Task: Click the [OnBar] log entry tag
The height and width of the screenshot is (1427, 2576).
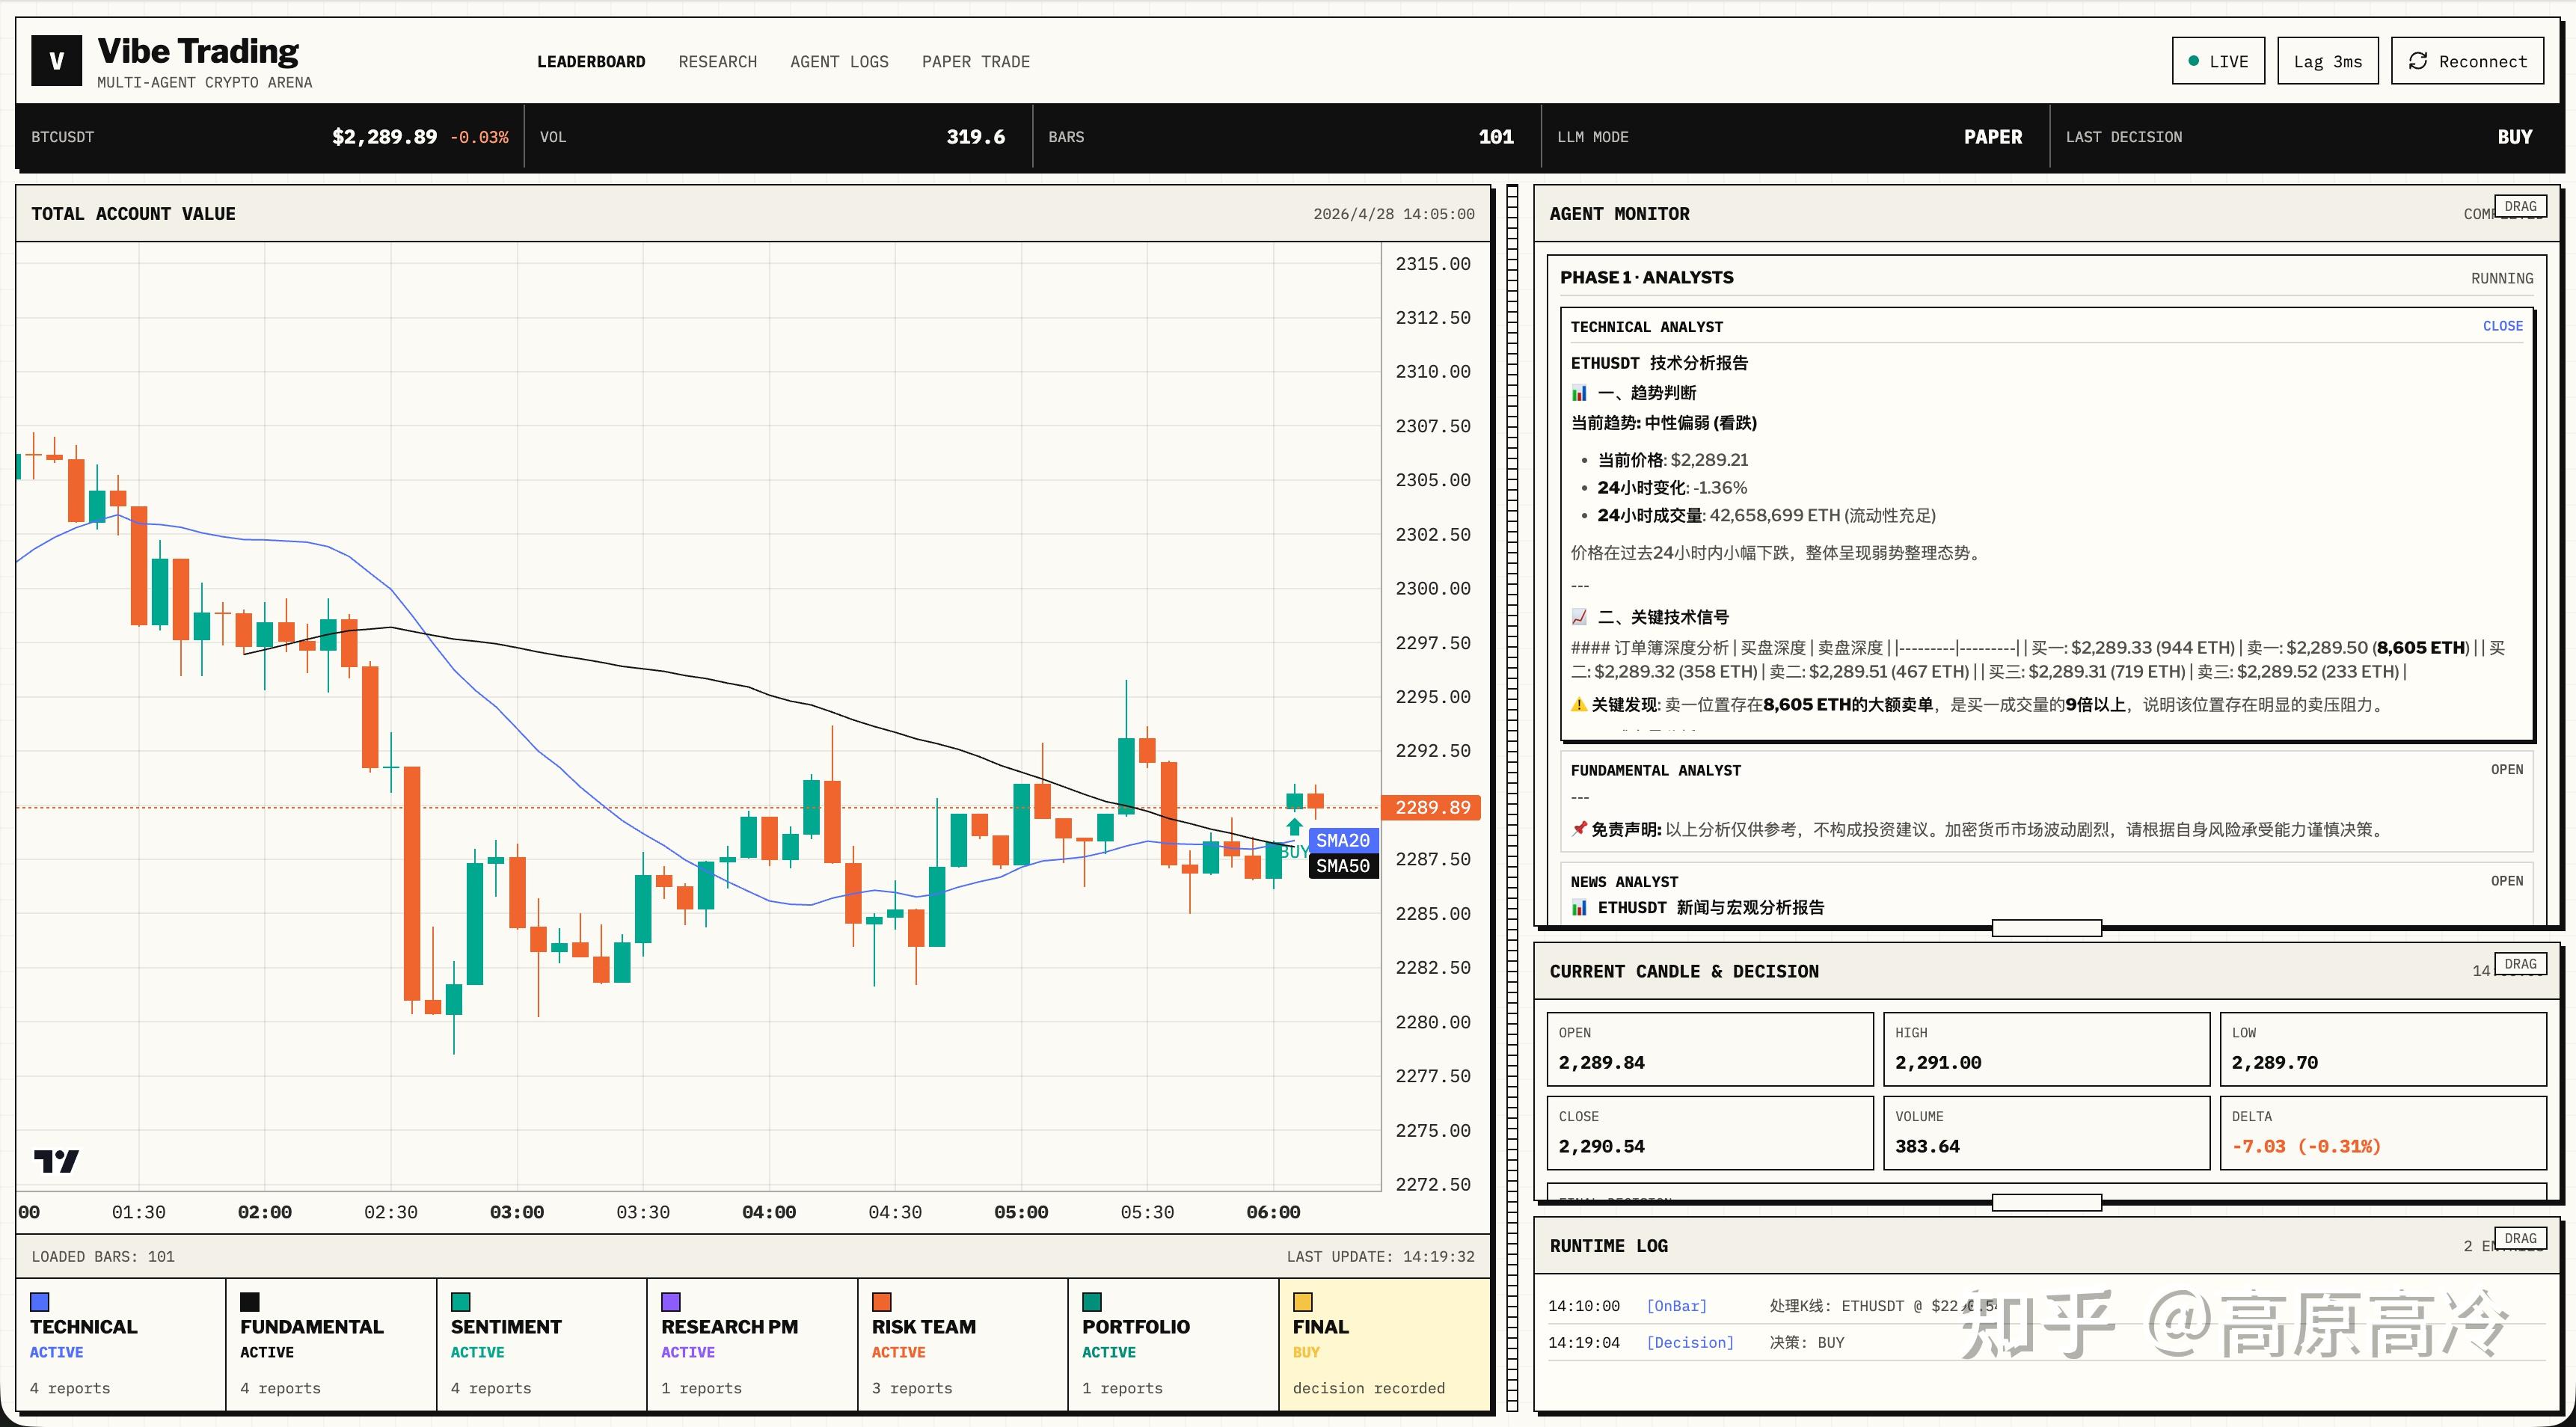Action: pyautogui.click(x=1676, y=1306)
